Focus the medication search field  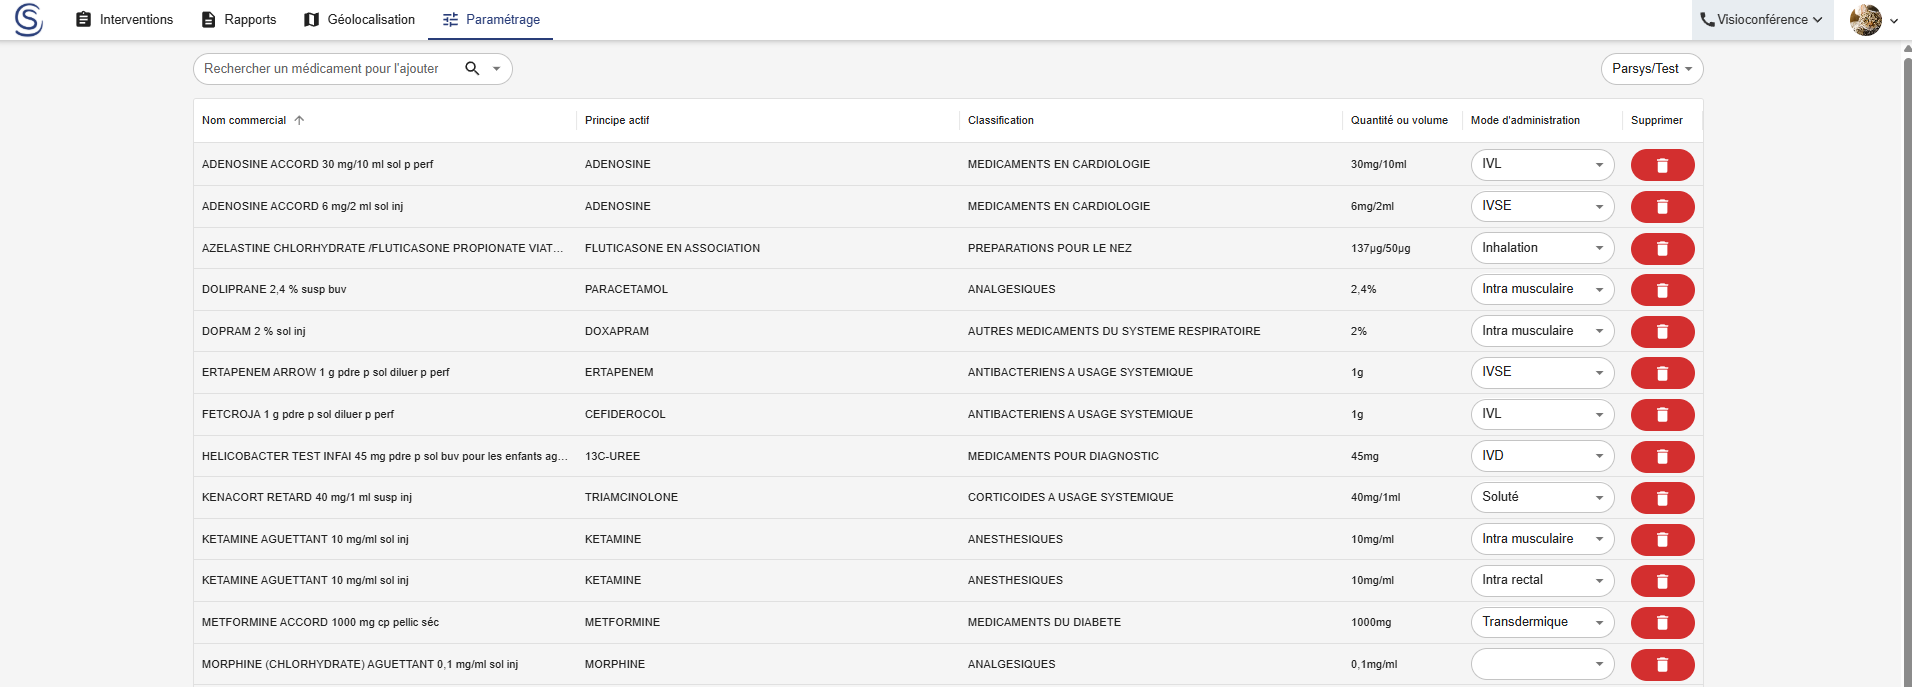pos(322,69)
